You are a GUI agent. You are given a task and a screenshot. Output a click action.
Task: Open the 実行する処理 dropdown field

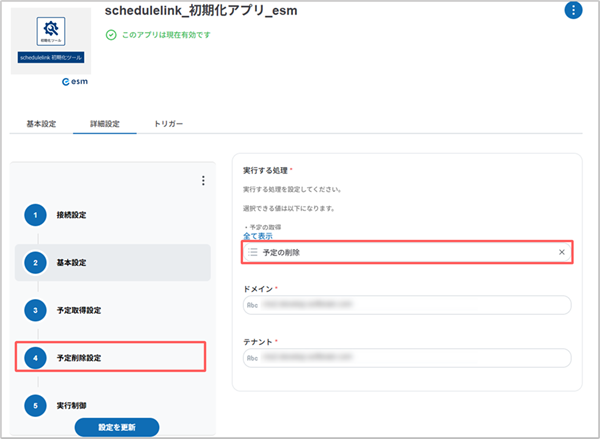click(x=407, y=253)
